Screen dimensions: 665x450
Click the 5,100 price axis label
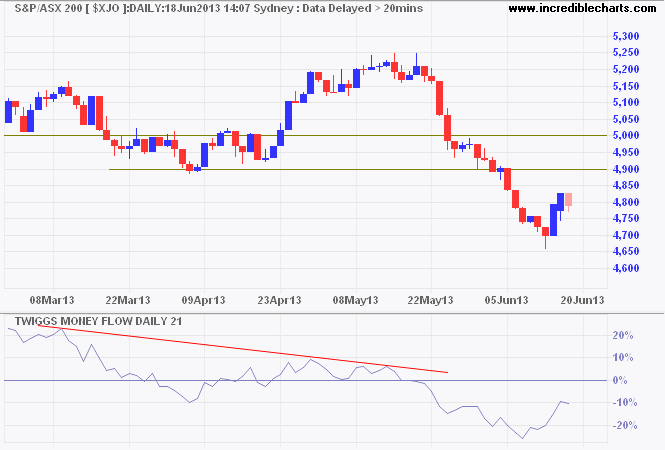click(626, 103)
